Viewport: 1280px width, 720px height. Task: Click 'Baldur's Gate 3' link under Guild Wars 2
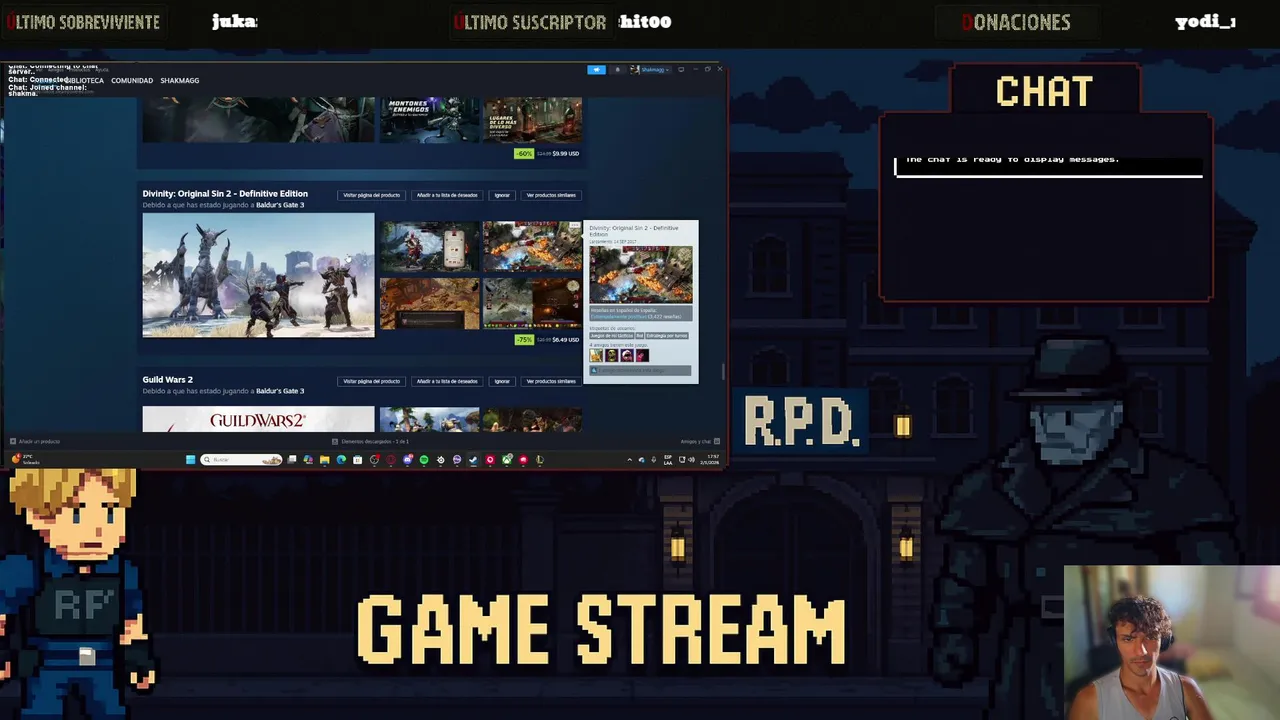click(x=280, y=391)
